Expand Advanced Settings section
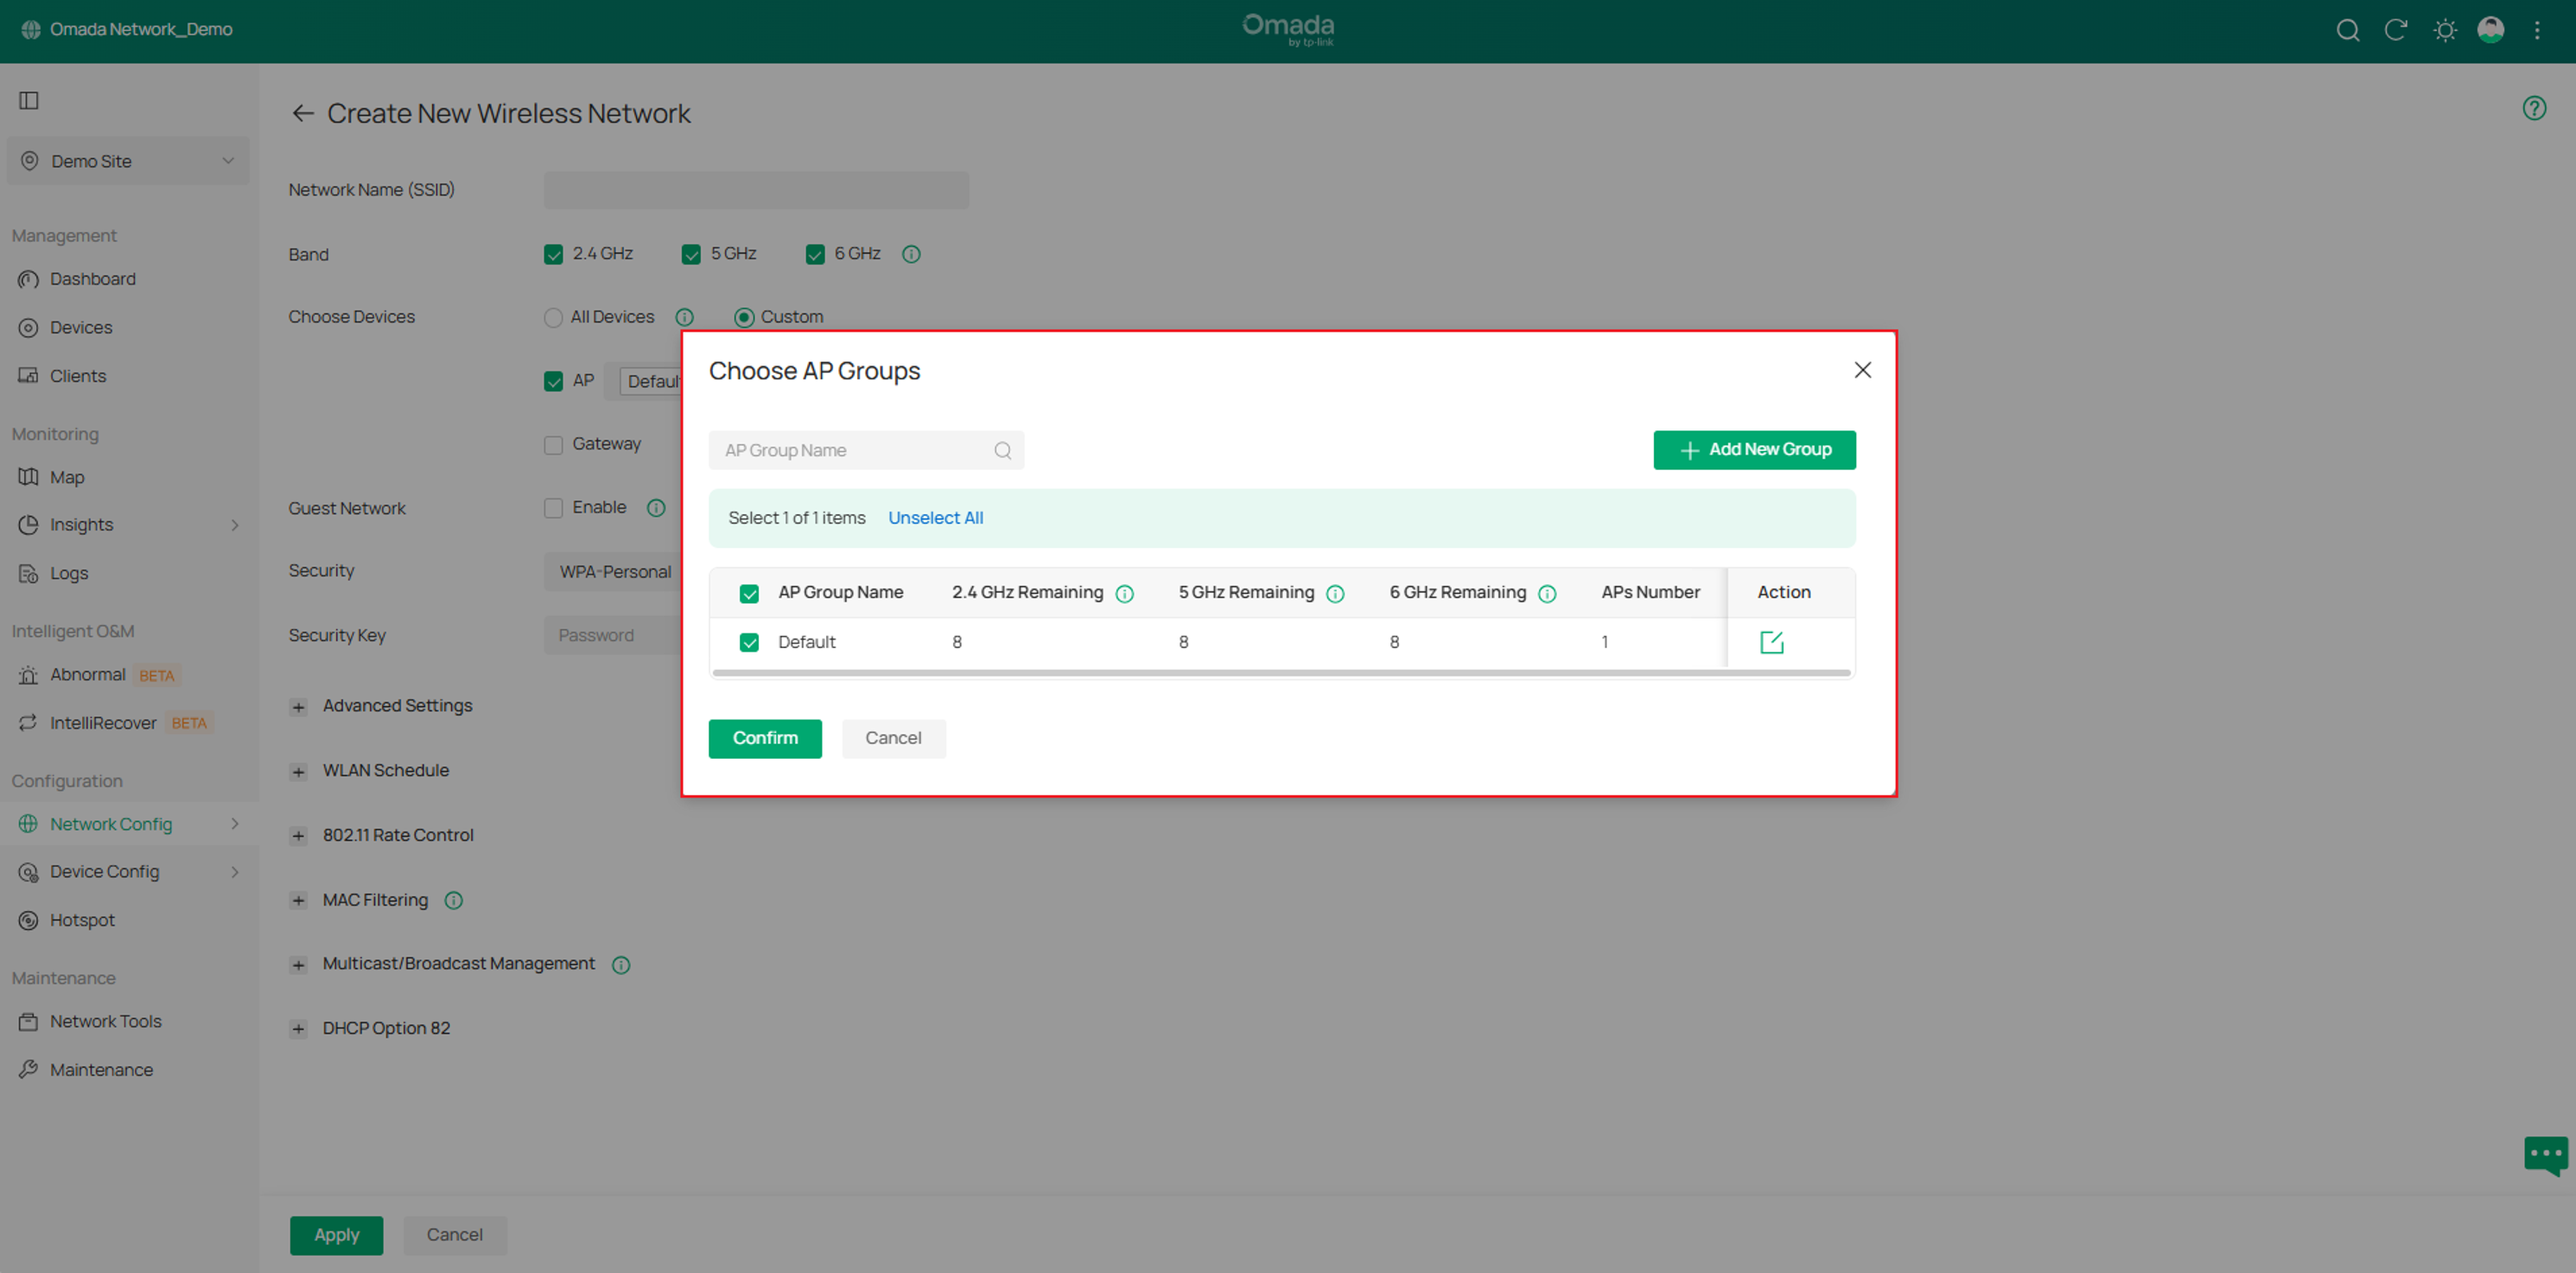Screen dimensions: 2576x1273 click(298, 707)
